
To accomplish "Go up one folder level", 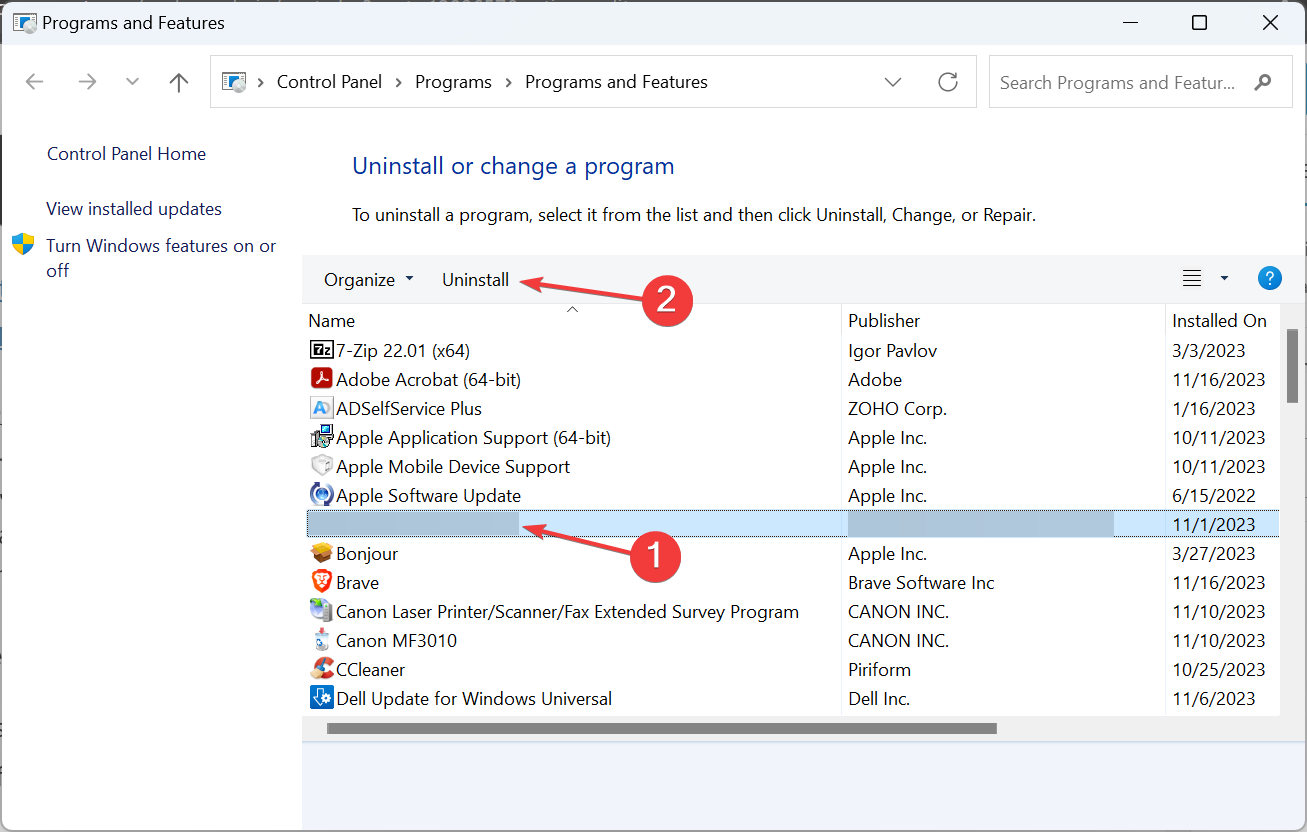I will pyautogui.click(x=179, y=82).
